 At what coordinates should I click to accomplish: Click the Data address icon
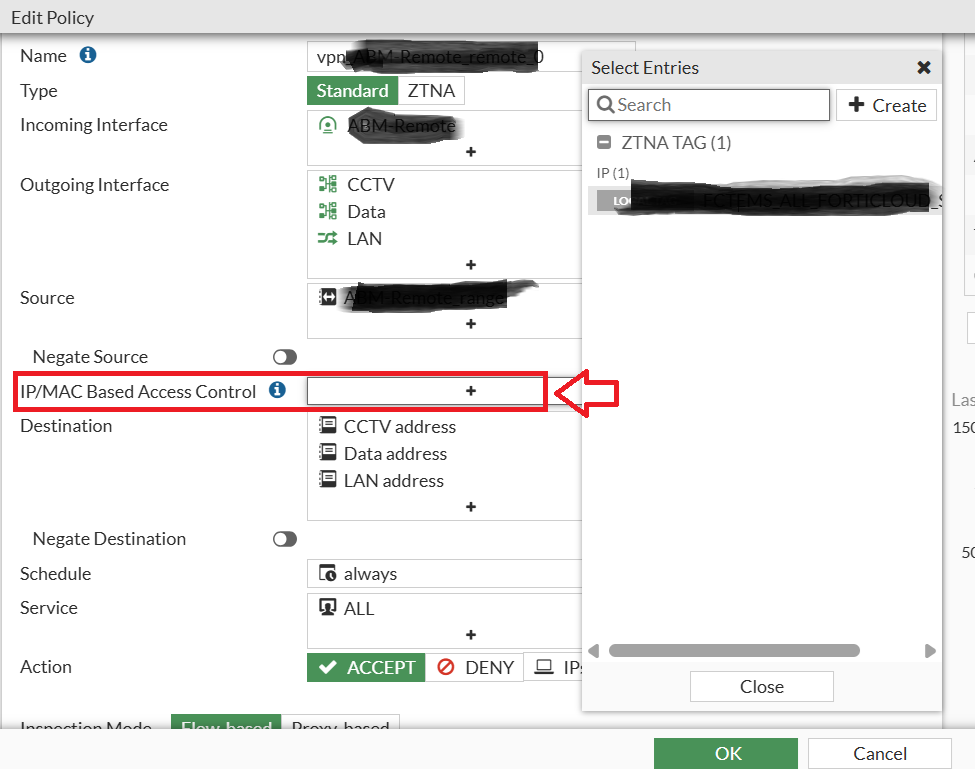[328, 452]
